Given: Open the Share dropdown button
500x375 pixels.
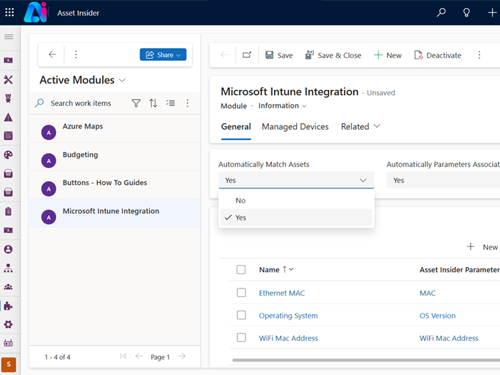Looking at the screenshot, I should pyautogui.click(x=163, y=55).
